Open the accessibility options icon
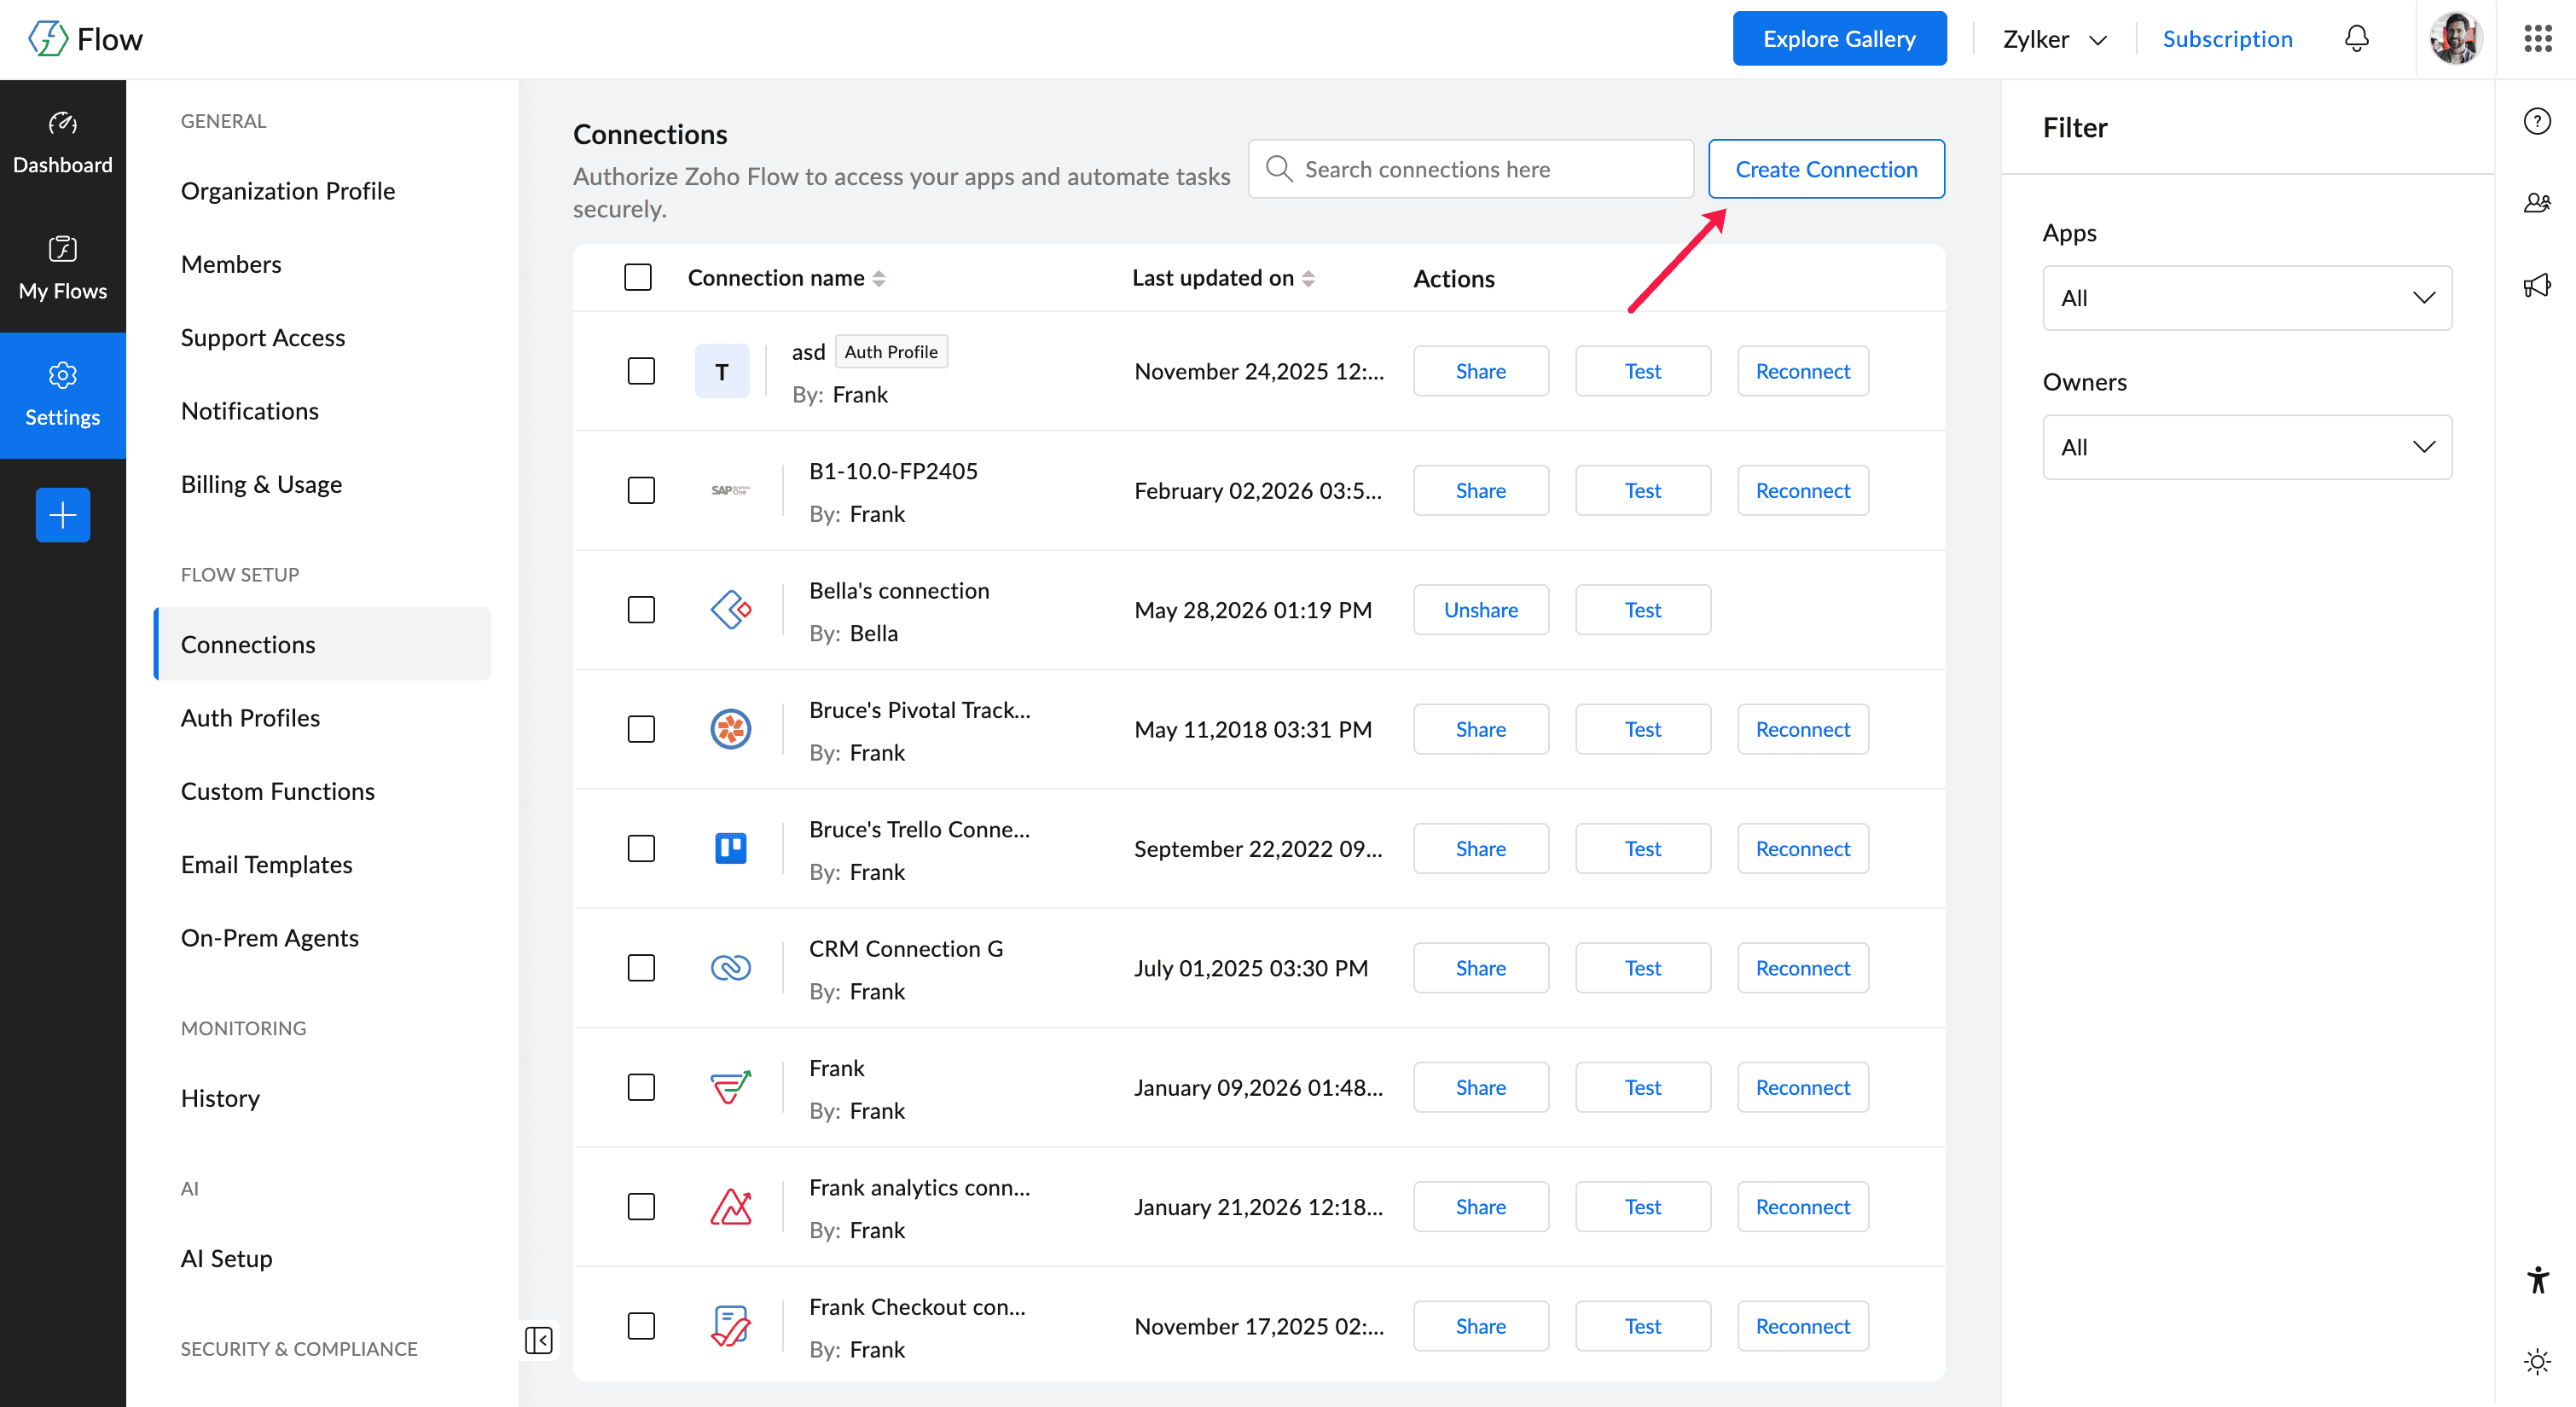The image size is (2576, 1407). pos(2537,1279)
